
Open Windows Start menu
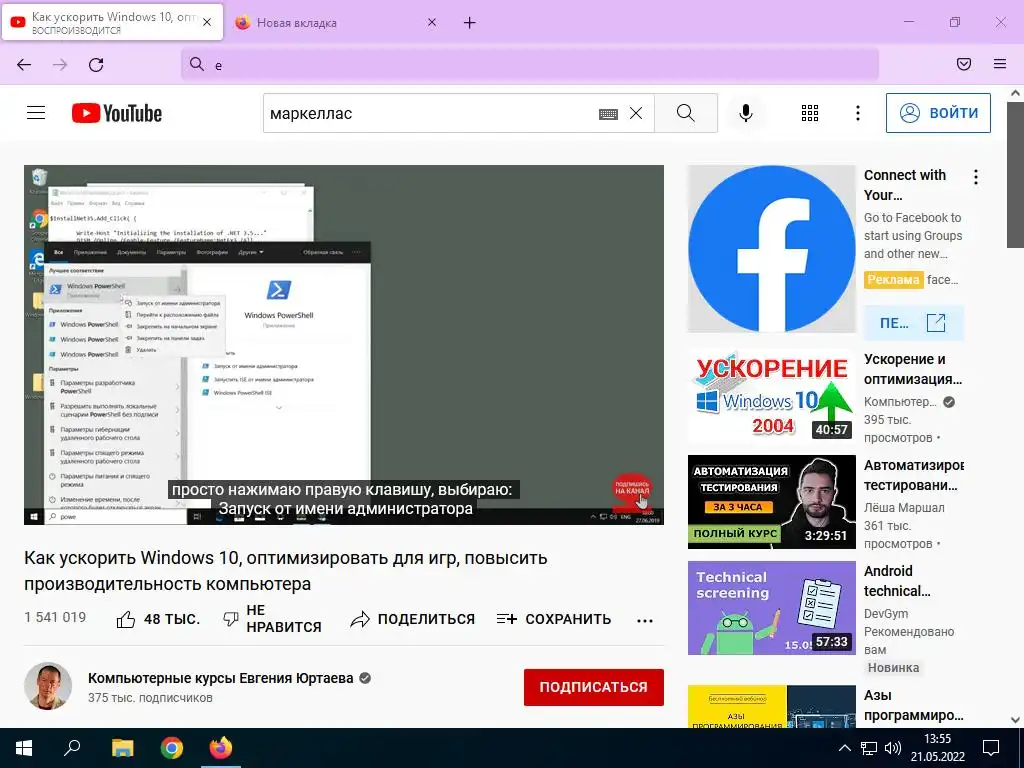click(x=24, y=748)
